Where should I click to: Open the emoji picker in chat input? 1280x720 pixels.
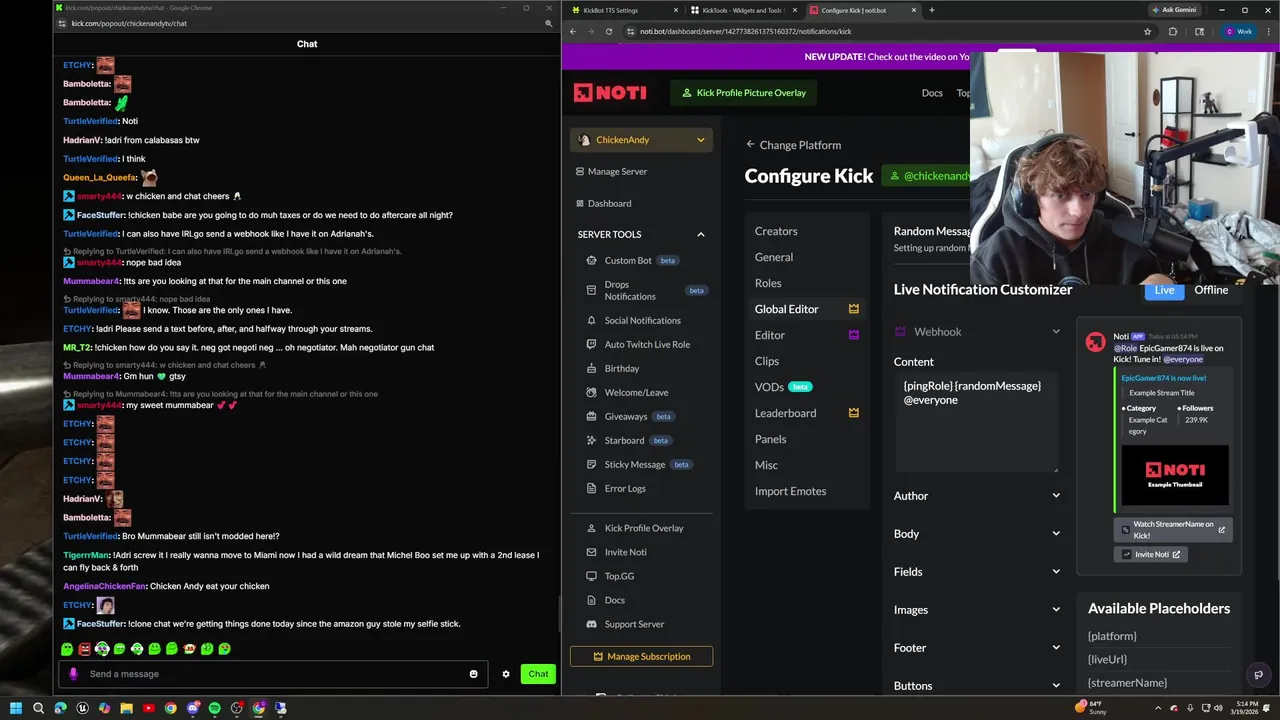tap(474, 674)
